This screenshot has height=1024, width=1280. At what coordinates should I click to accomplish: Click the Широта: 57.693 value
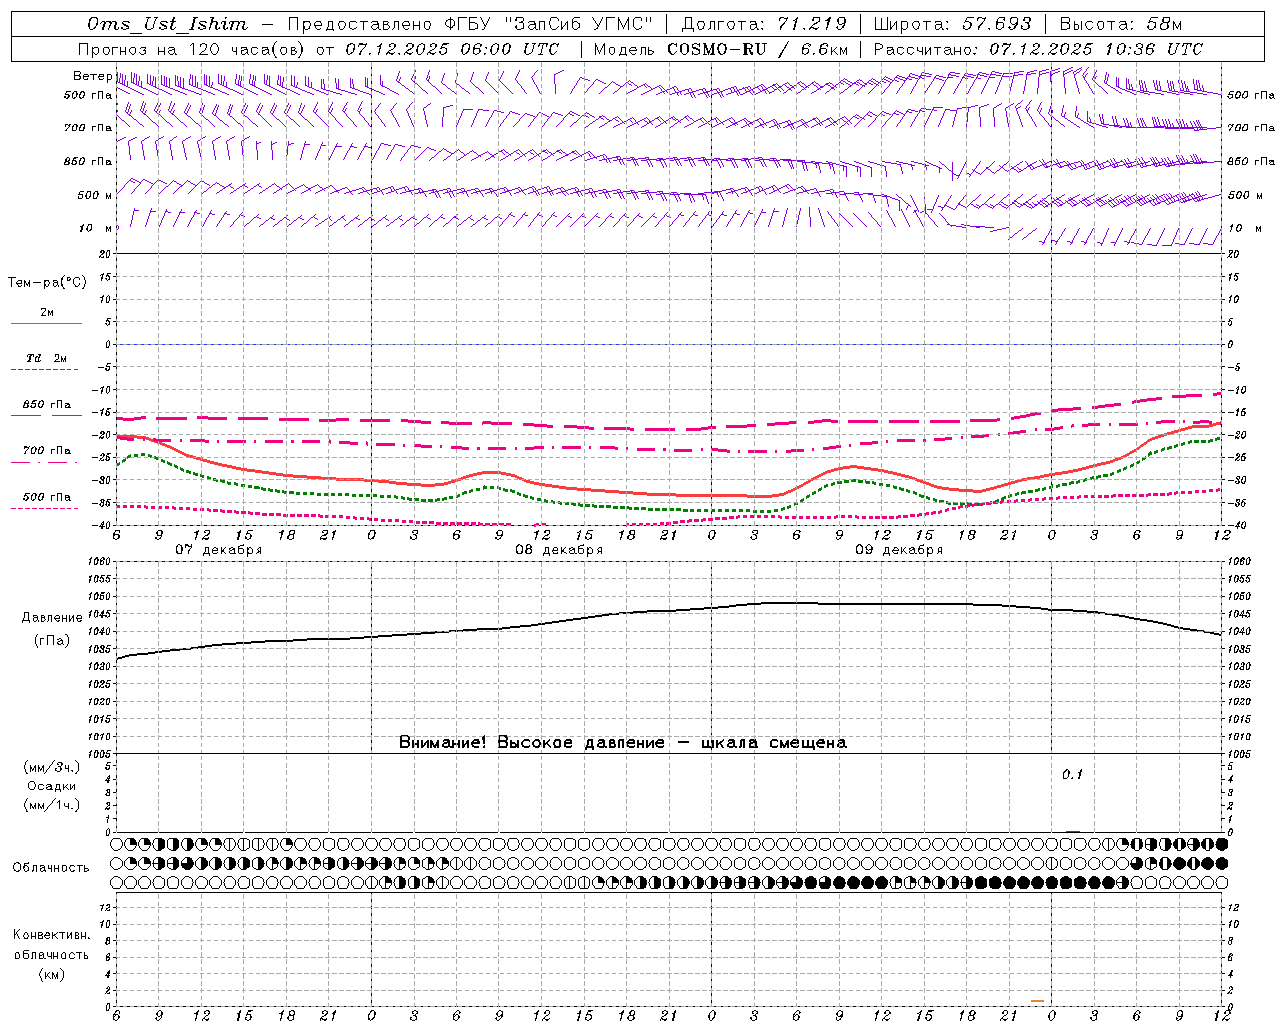952,24
